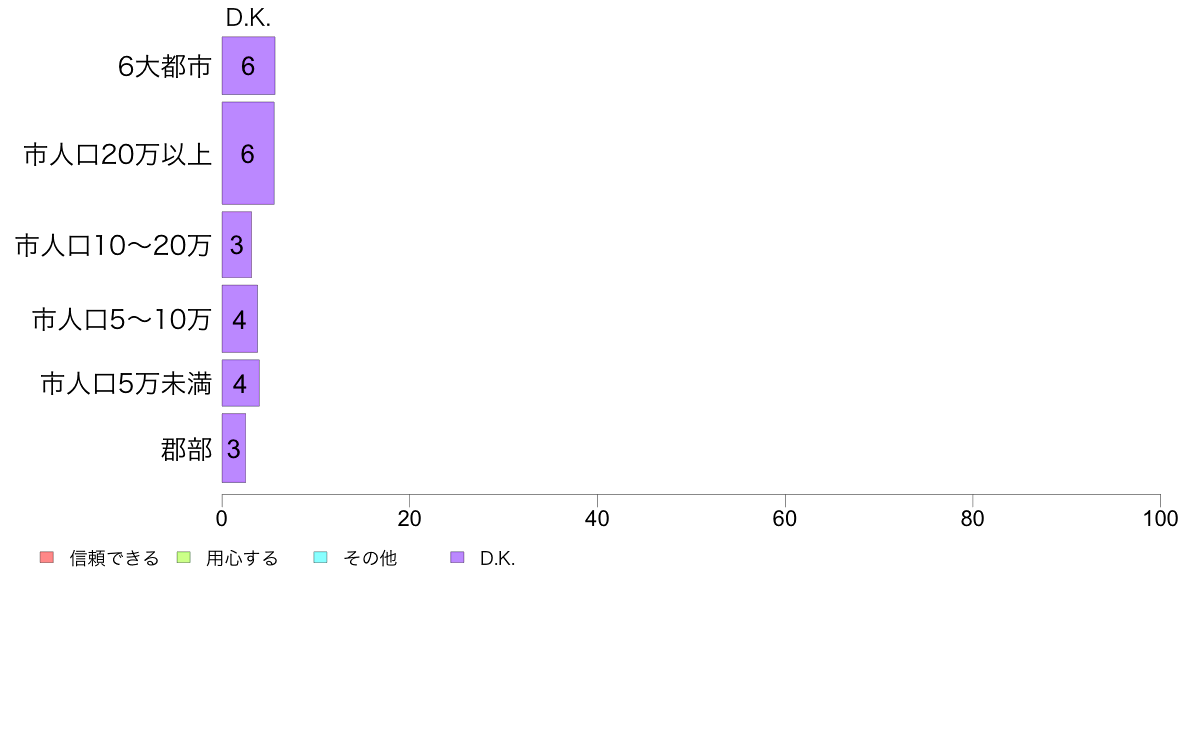
Task: Click the axis tick labeled 40
Action: (x=597, y=518)
